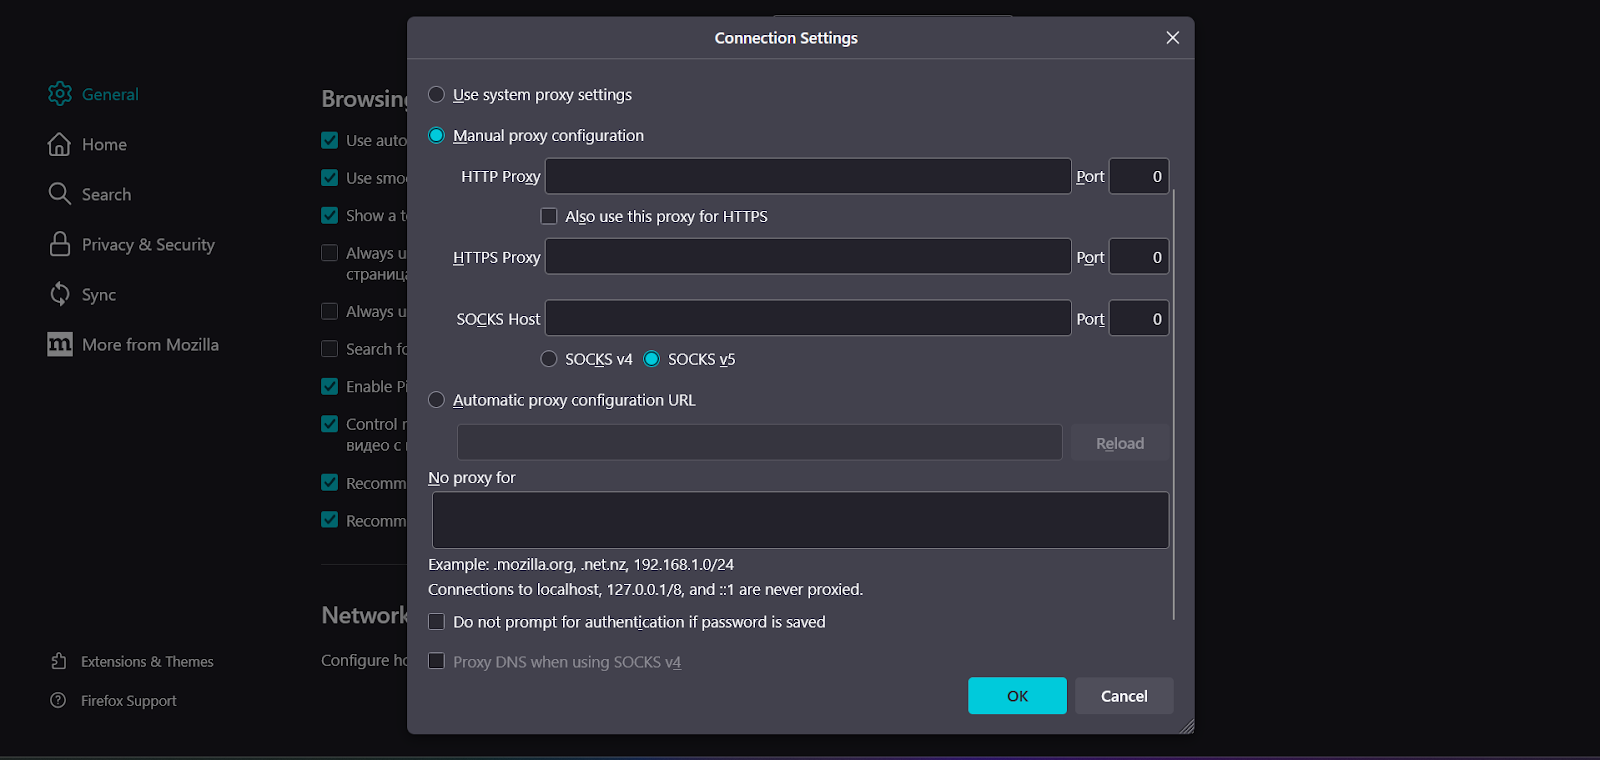Uncheck the Use auto checkbox in Browsing

tap(329, 140)
